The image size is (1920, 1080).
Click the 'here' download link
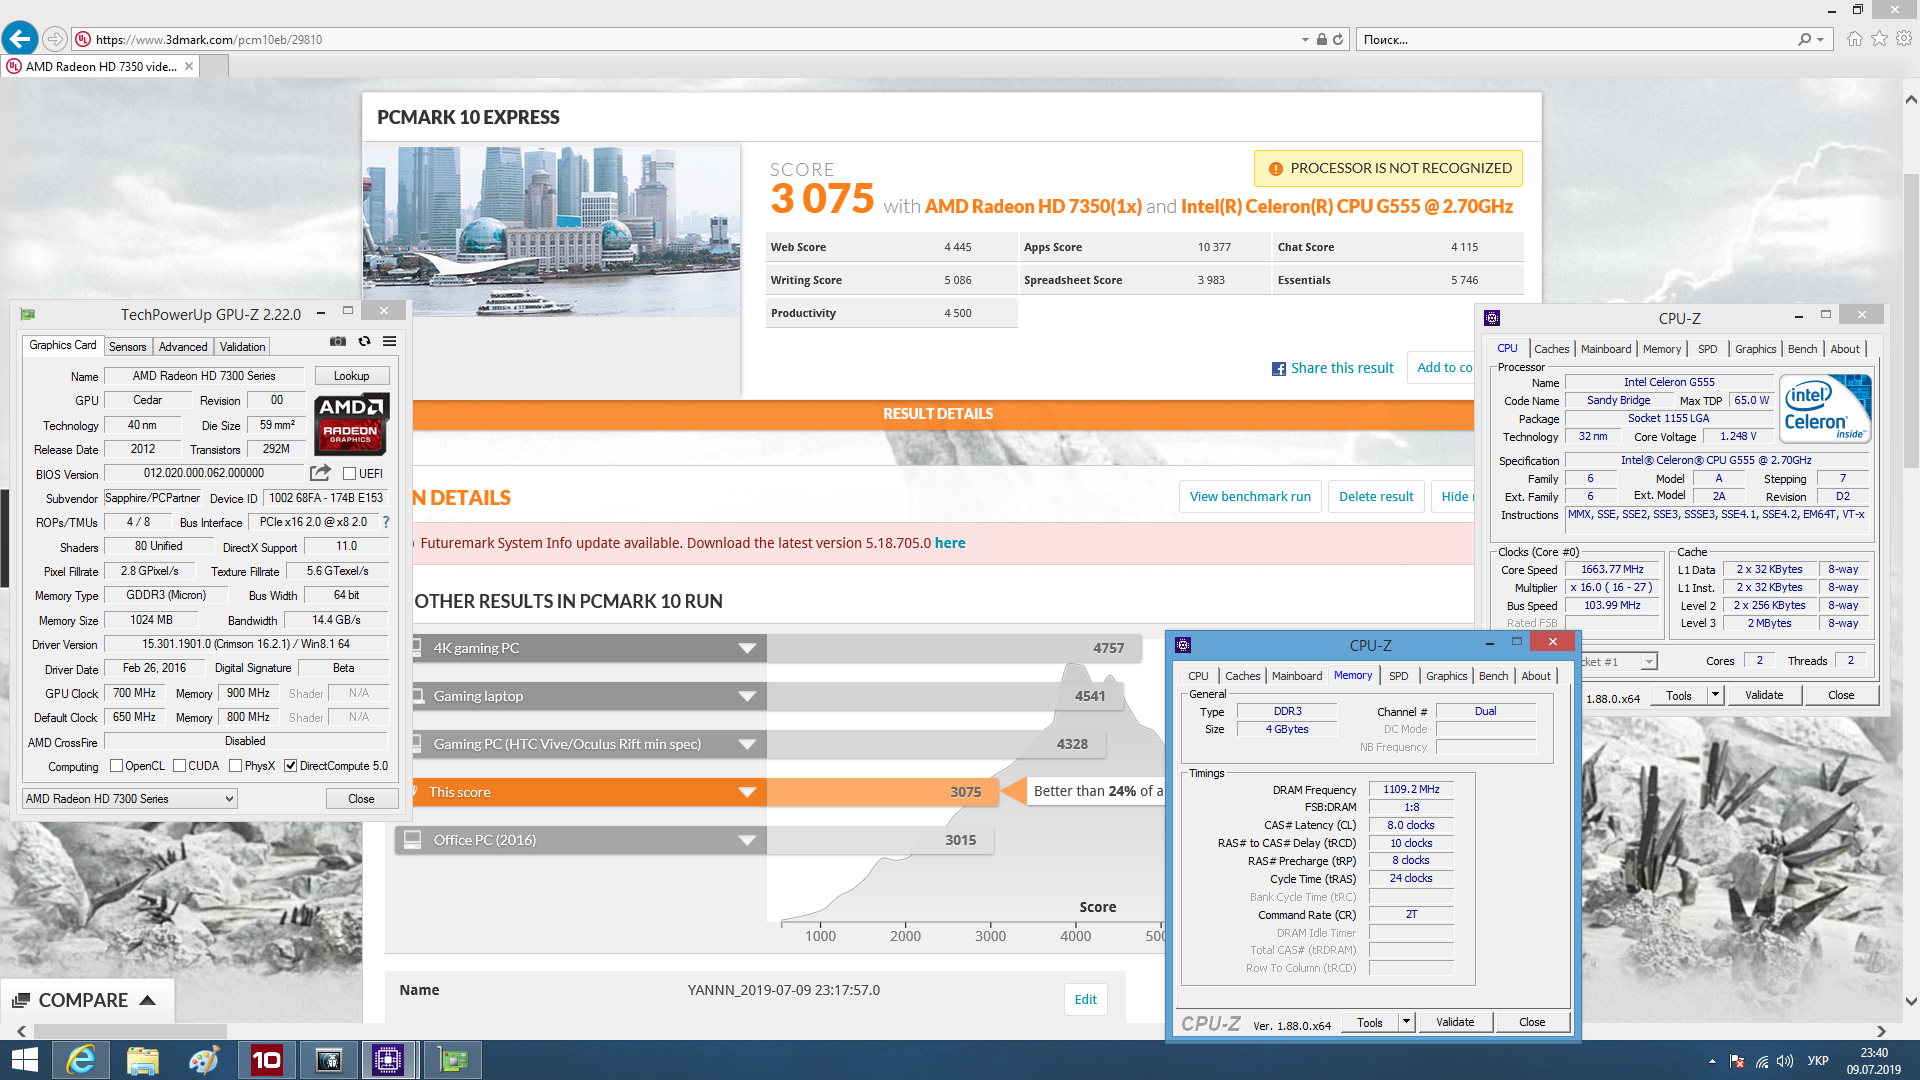950,543
